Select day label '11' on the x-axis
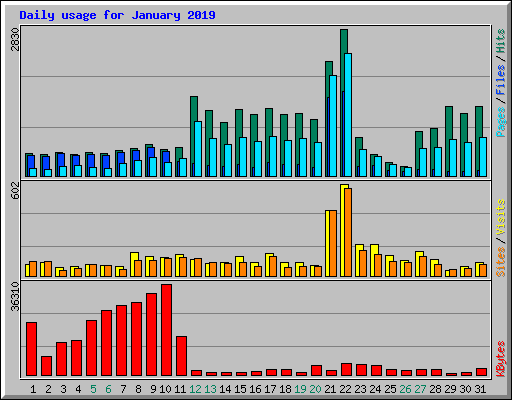The image size is (512, 400). point(180,389)
